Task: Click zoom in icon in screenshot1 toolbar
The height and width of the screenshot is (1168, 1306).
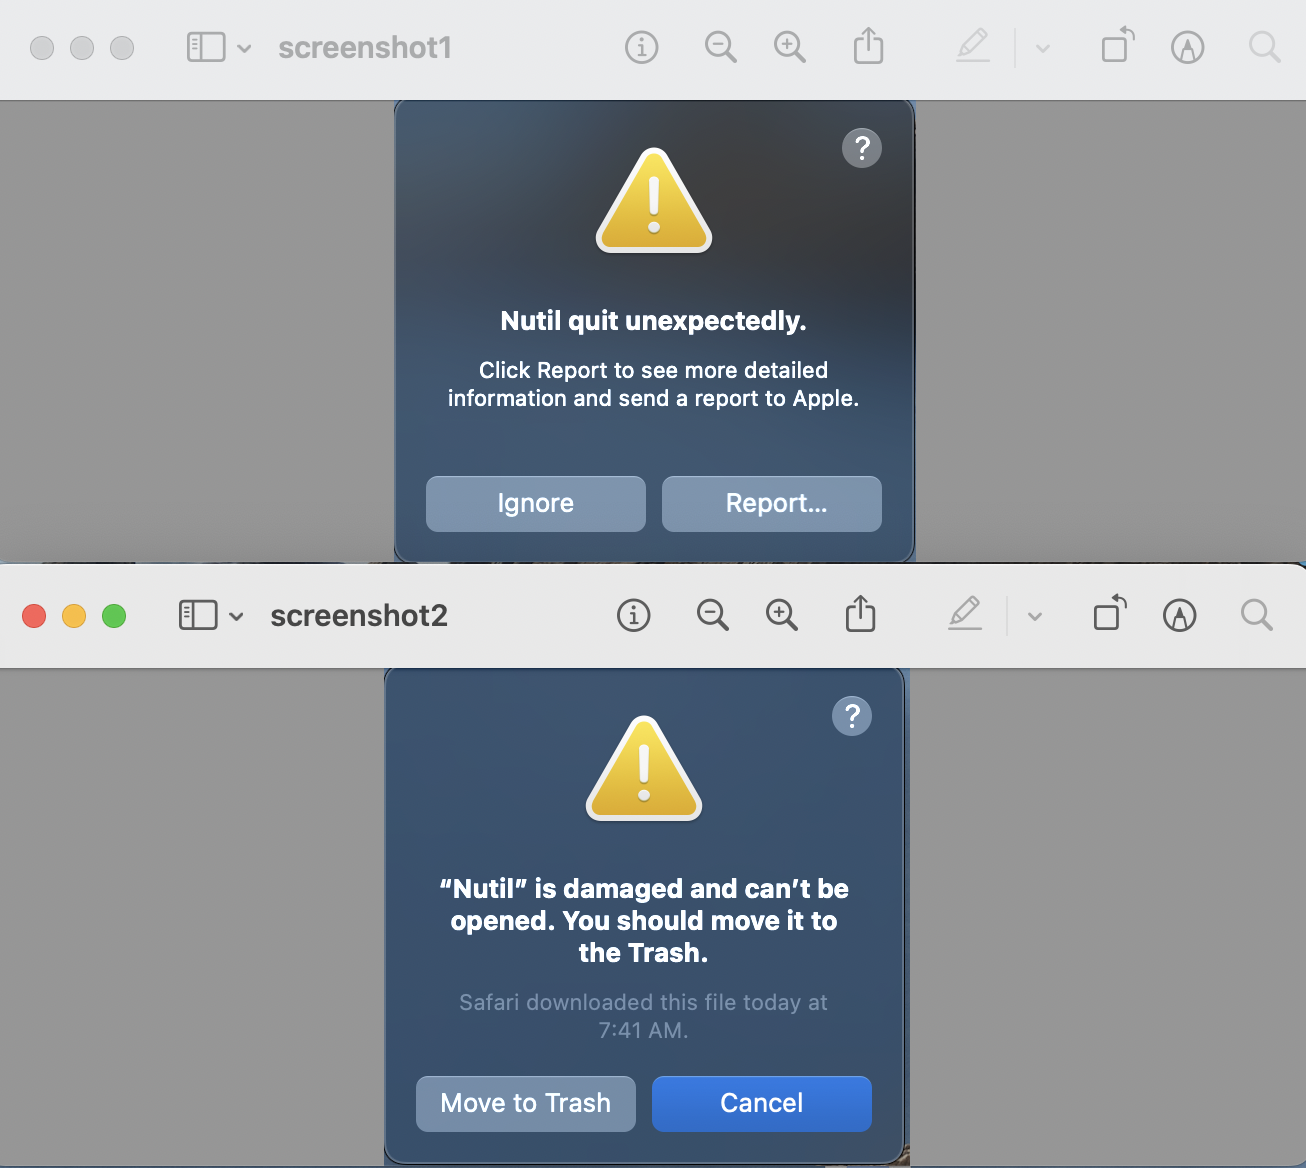Action: [x=789, y=47]
